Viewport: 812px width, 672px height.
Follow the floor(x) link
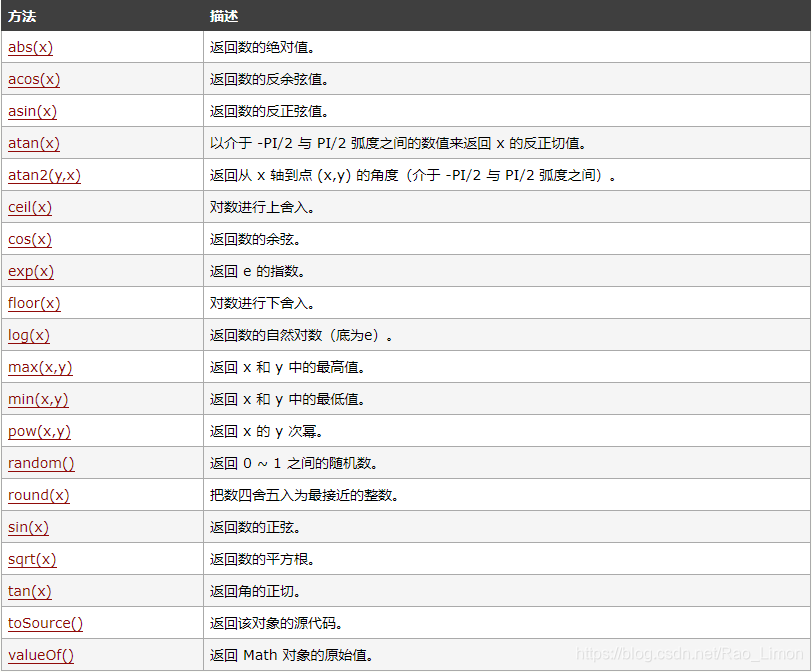pos(34,303)
